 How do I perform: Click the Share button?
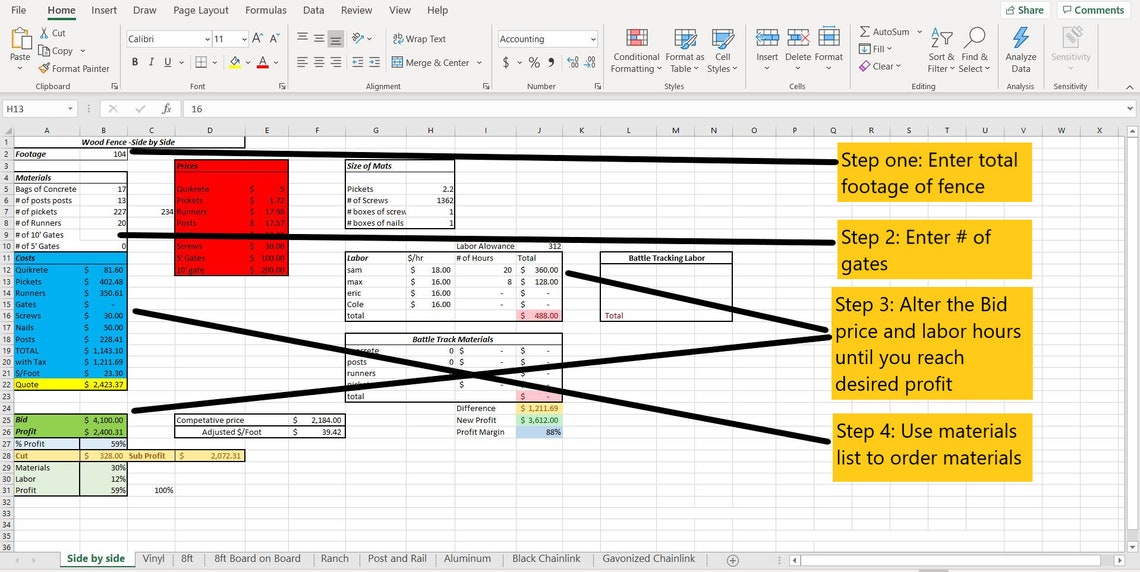pyautogui.click(x=1023, y=10)
